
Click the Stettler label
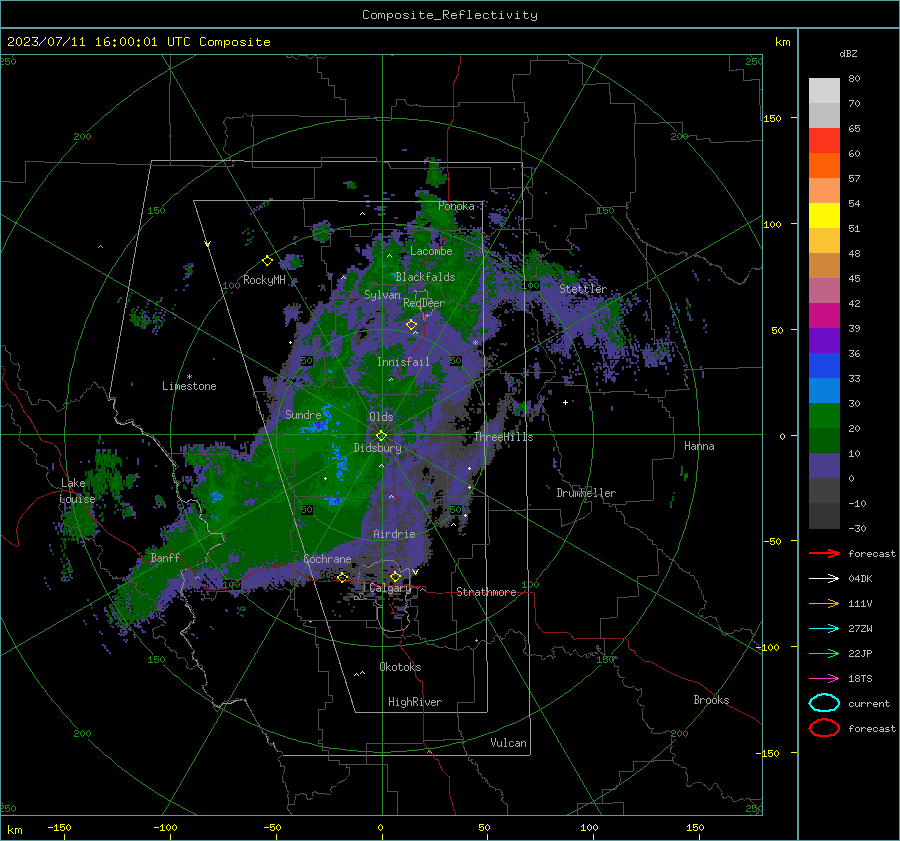coord(583,289)
